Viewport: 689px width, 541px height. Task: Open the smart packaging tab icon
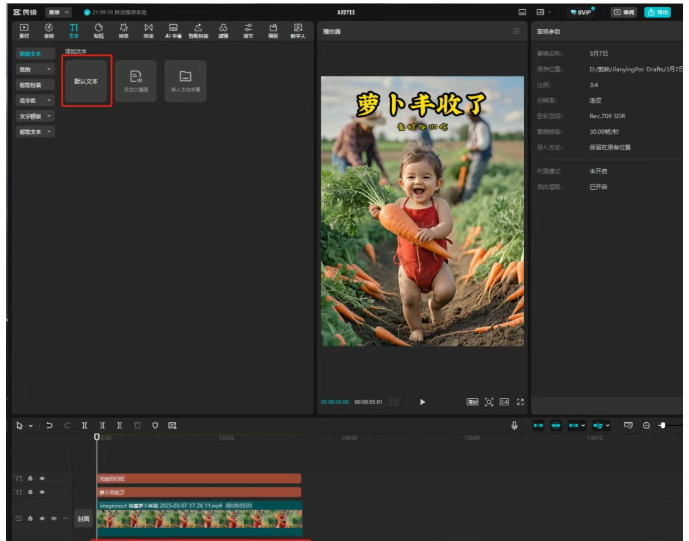point(198,31)
